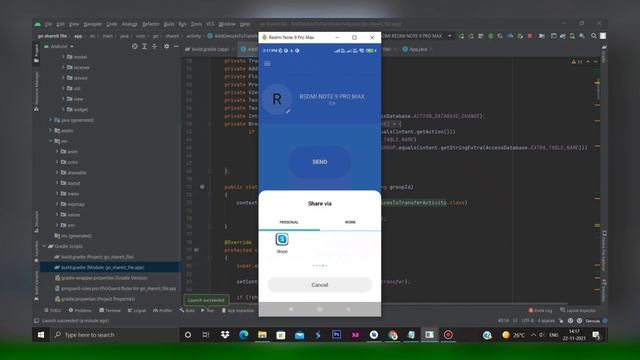The width and height of the screenshot is (640, 360).
Task: Click the red Stop icon in the toolbar
Action: (530, 36)
